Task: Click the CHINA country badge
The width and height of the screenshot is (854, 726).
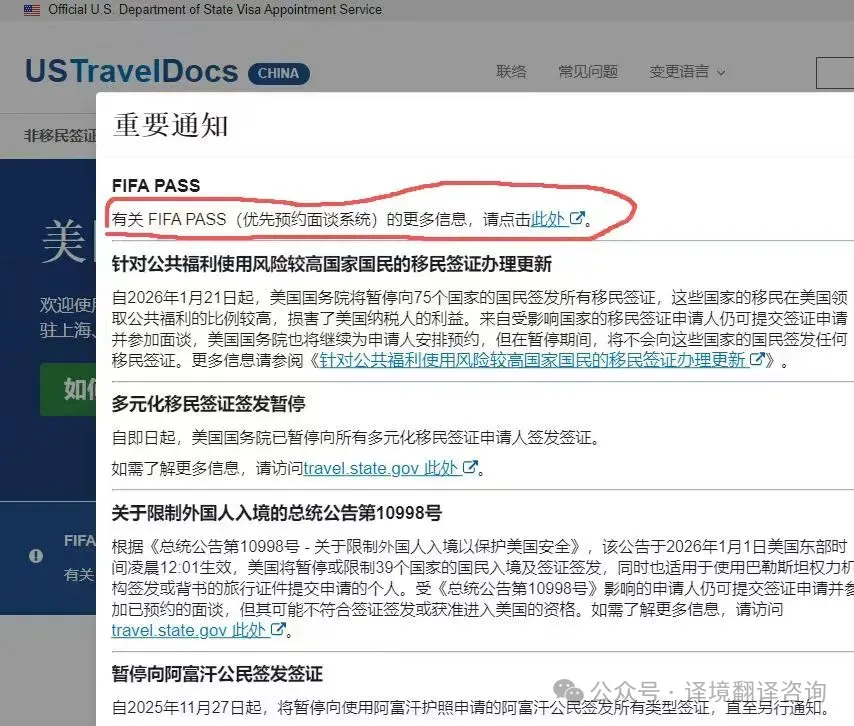Action: click(279, 74)
